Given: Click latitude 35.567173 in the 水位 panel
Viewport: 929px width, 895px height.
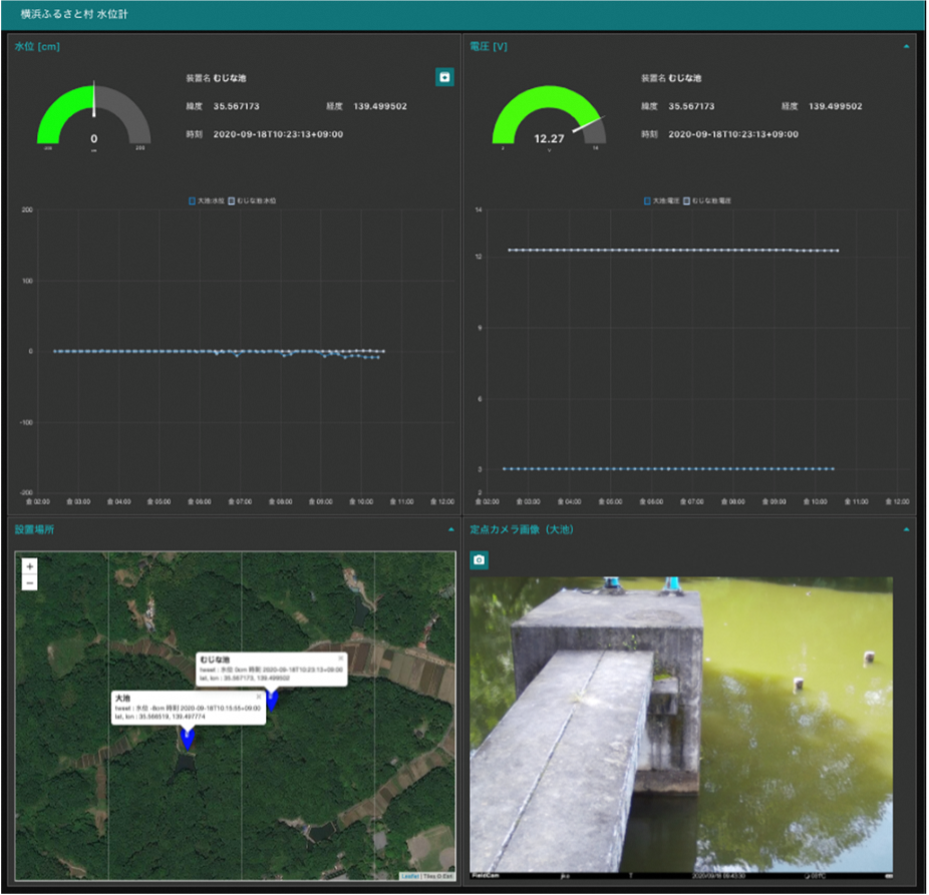Looking at the screenshot, I should pos(236,107).
